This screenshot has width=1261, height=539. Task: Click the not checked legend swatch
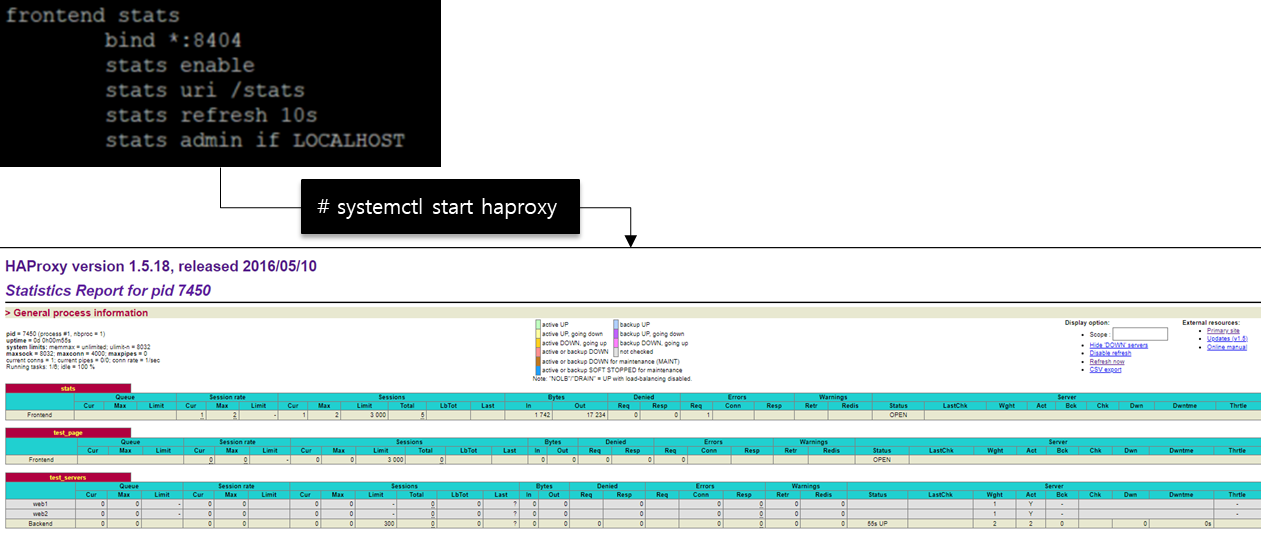click(x=615, y=351)
